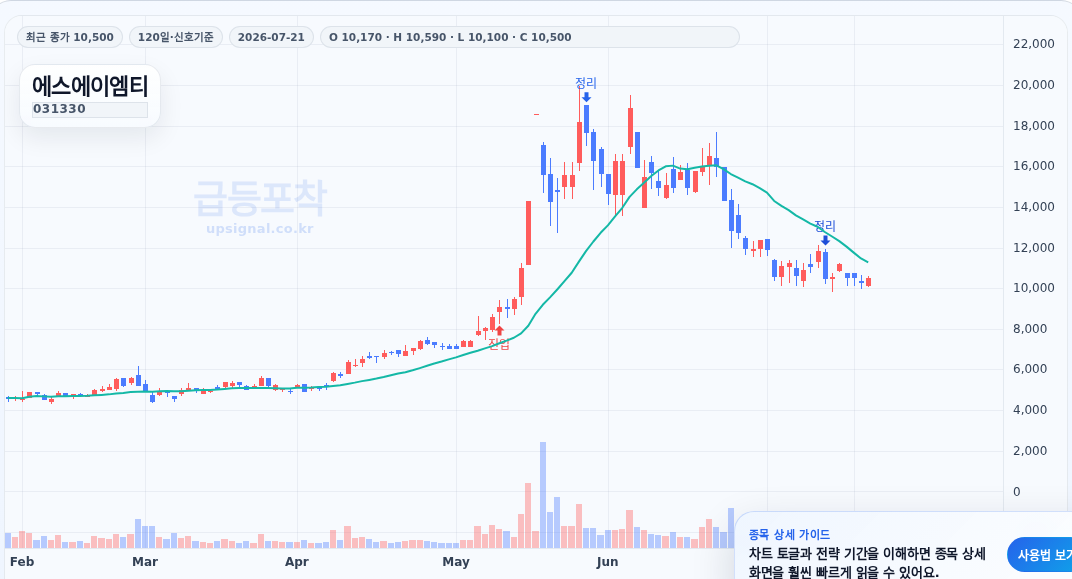Click the May time axis label
This screenshot has height=579, width=1072.
pos(456,562)
